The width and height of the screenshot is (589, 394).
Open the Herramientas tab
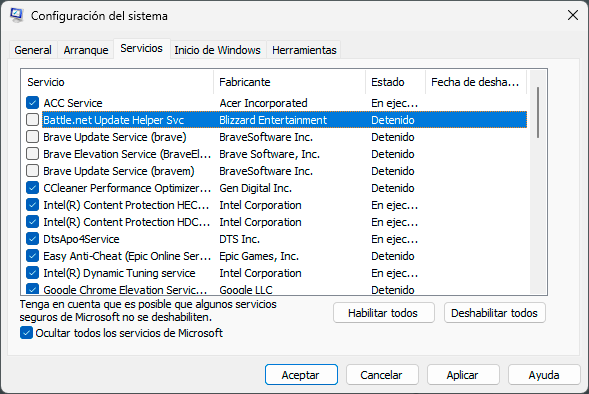coord(304,50)
